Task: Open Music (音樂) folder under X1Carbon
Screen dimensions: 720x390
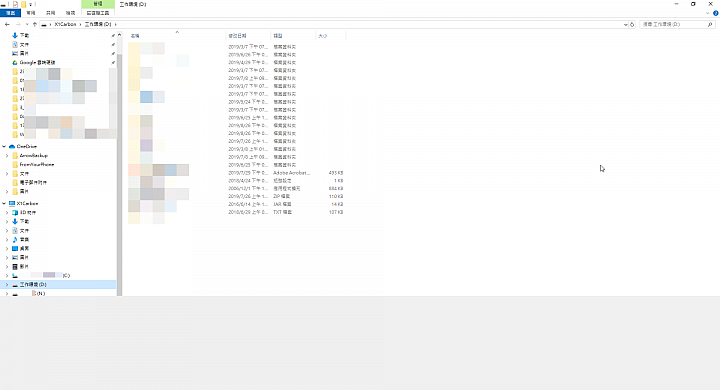Action: [x=24, y=240]
